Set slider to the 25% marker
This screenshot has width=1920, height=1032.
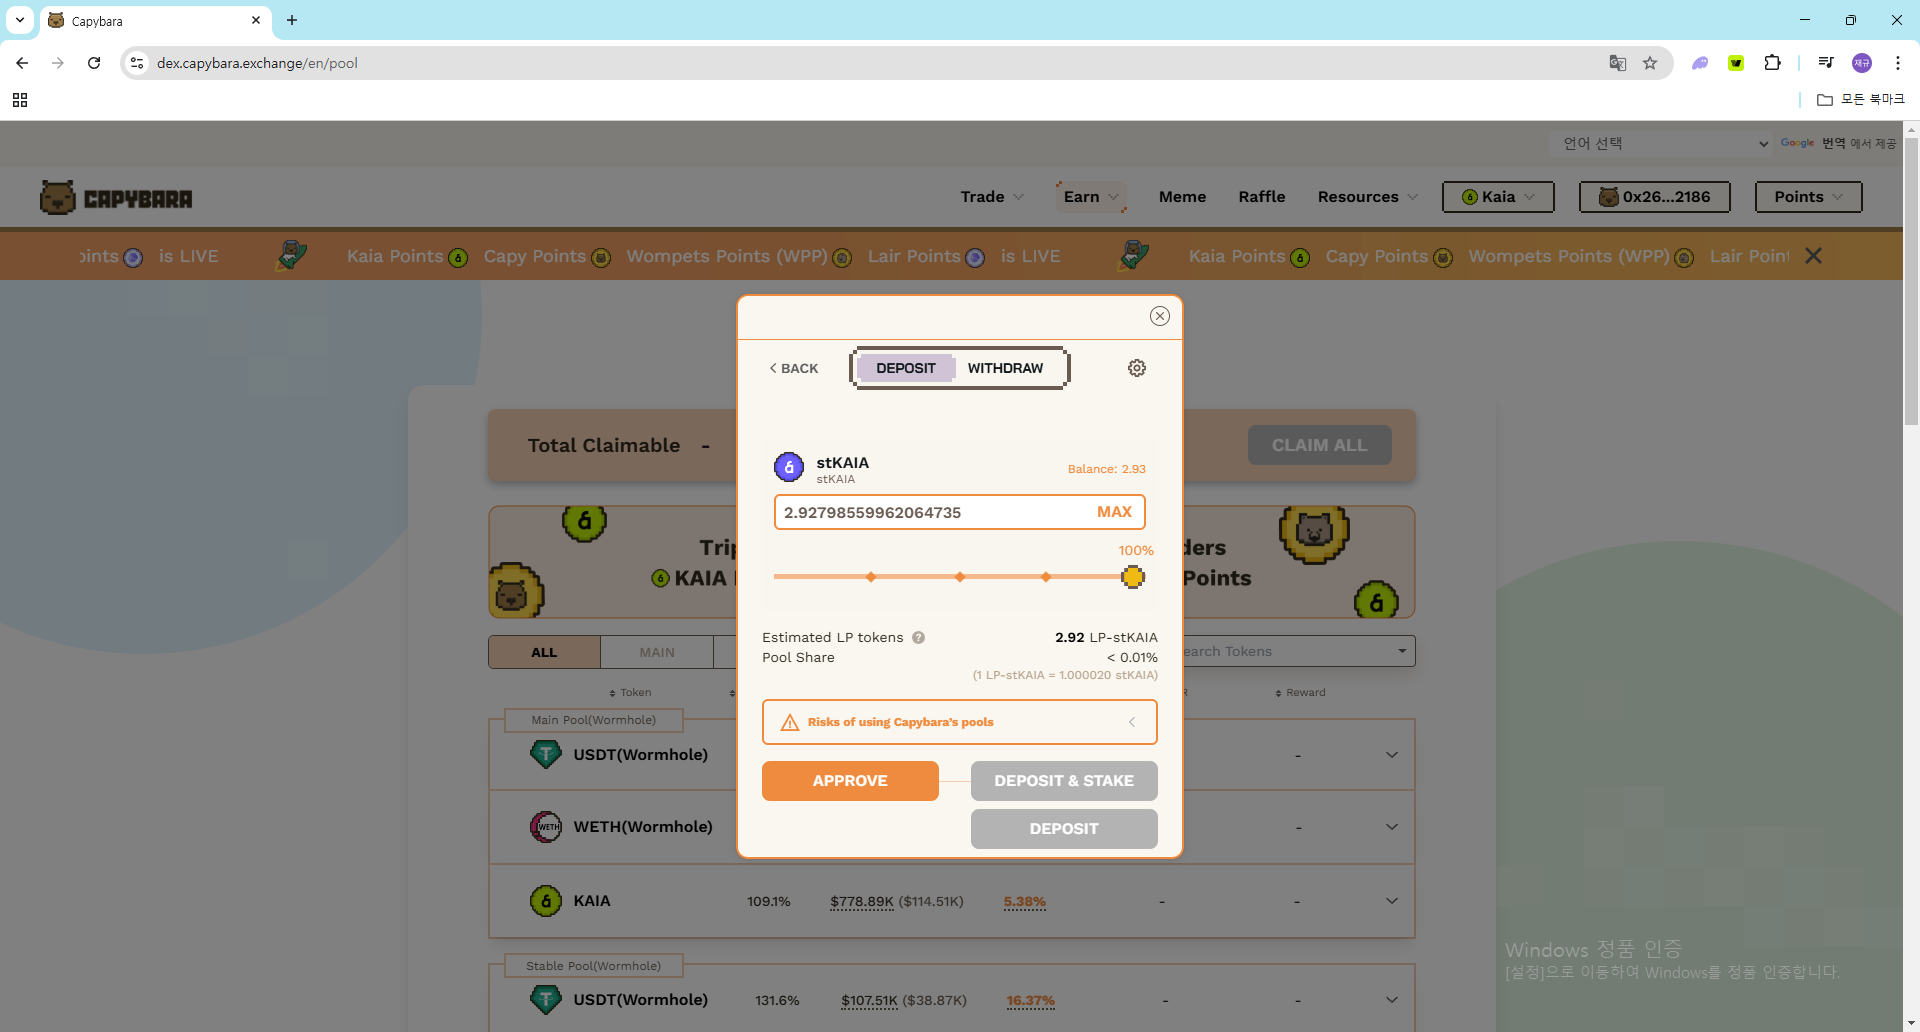click(871, 577)
